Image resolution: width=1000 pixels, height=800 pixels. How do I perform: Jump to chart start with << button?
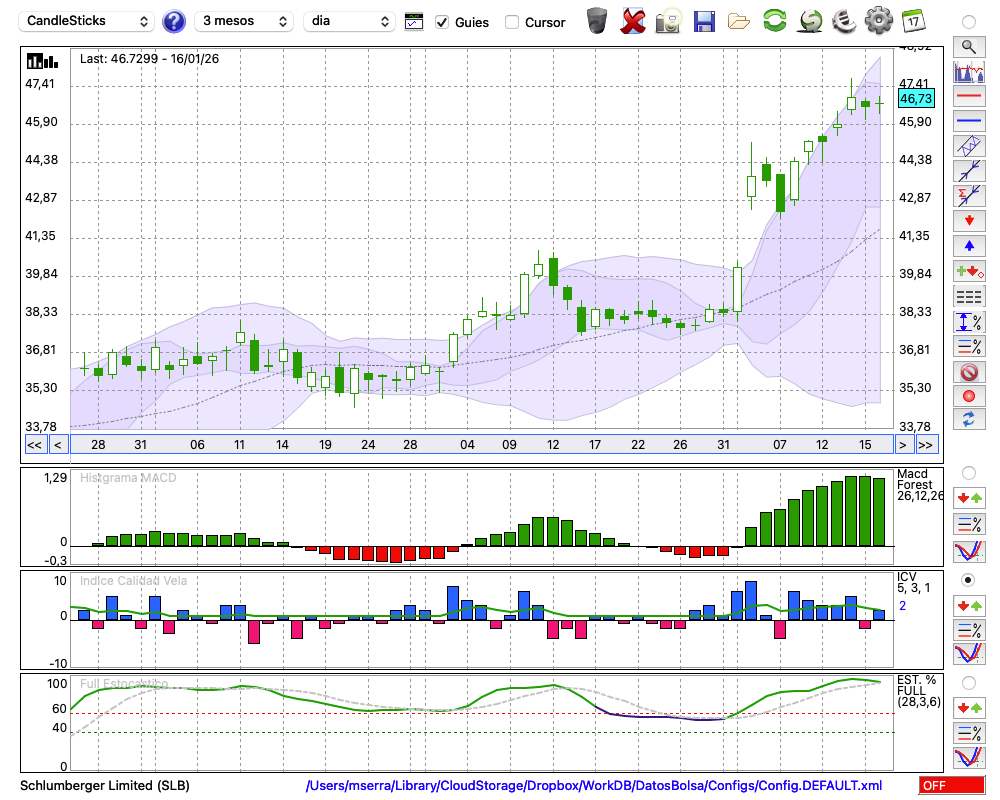[34, 445]
